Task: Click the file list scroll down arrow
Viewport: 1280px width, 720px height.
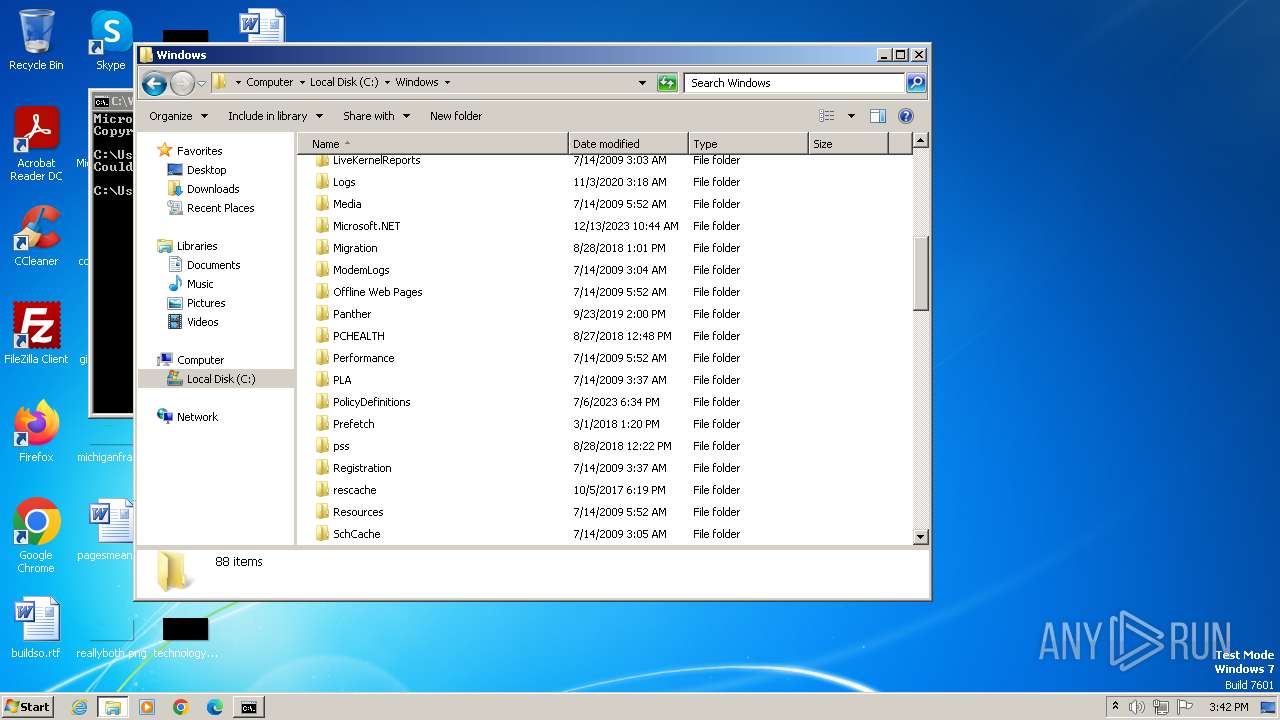Action: (x=921, y=537)
